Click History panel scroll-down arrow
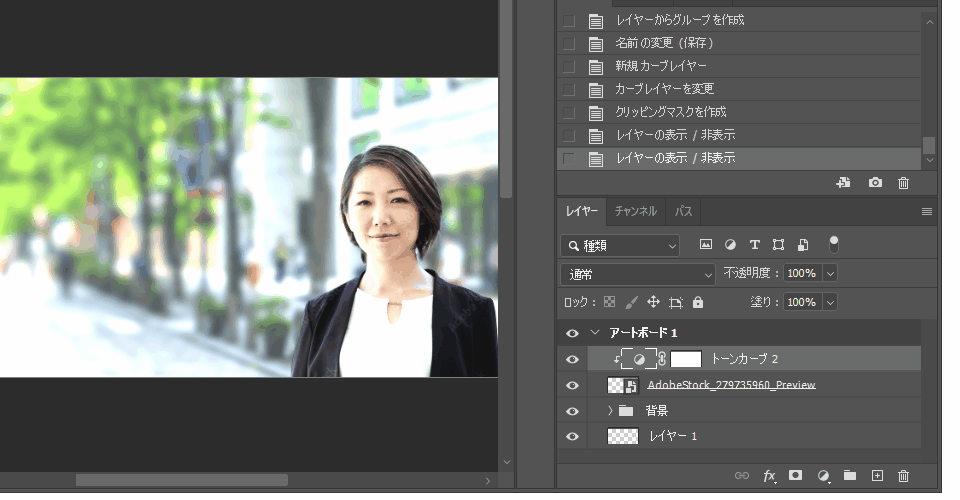Image resolution: width=960 pixels, height=500 pixels. point(929,160)
